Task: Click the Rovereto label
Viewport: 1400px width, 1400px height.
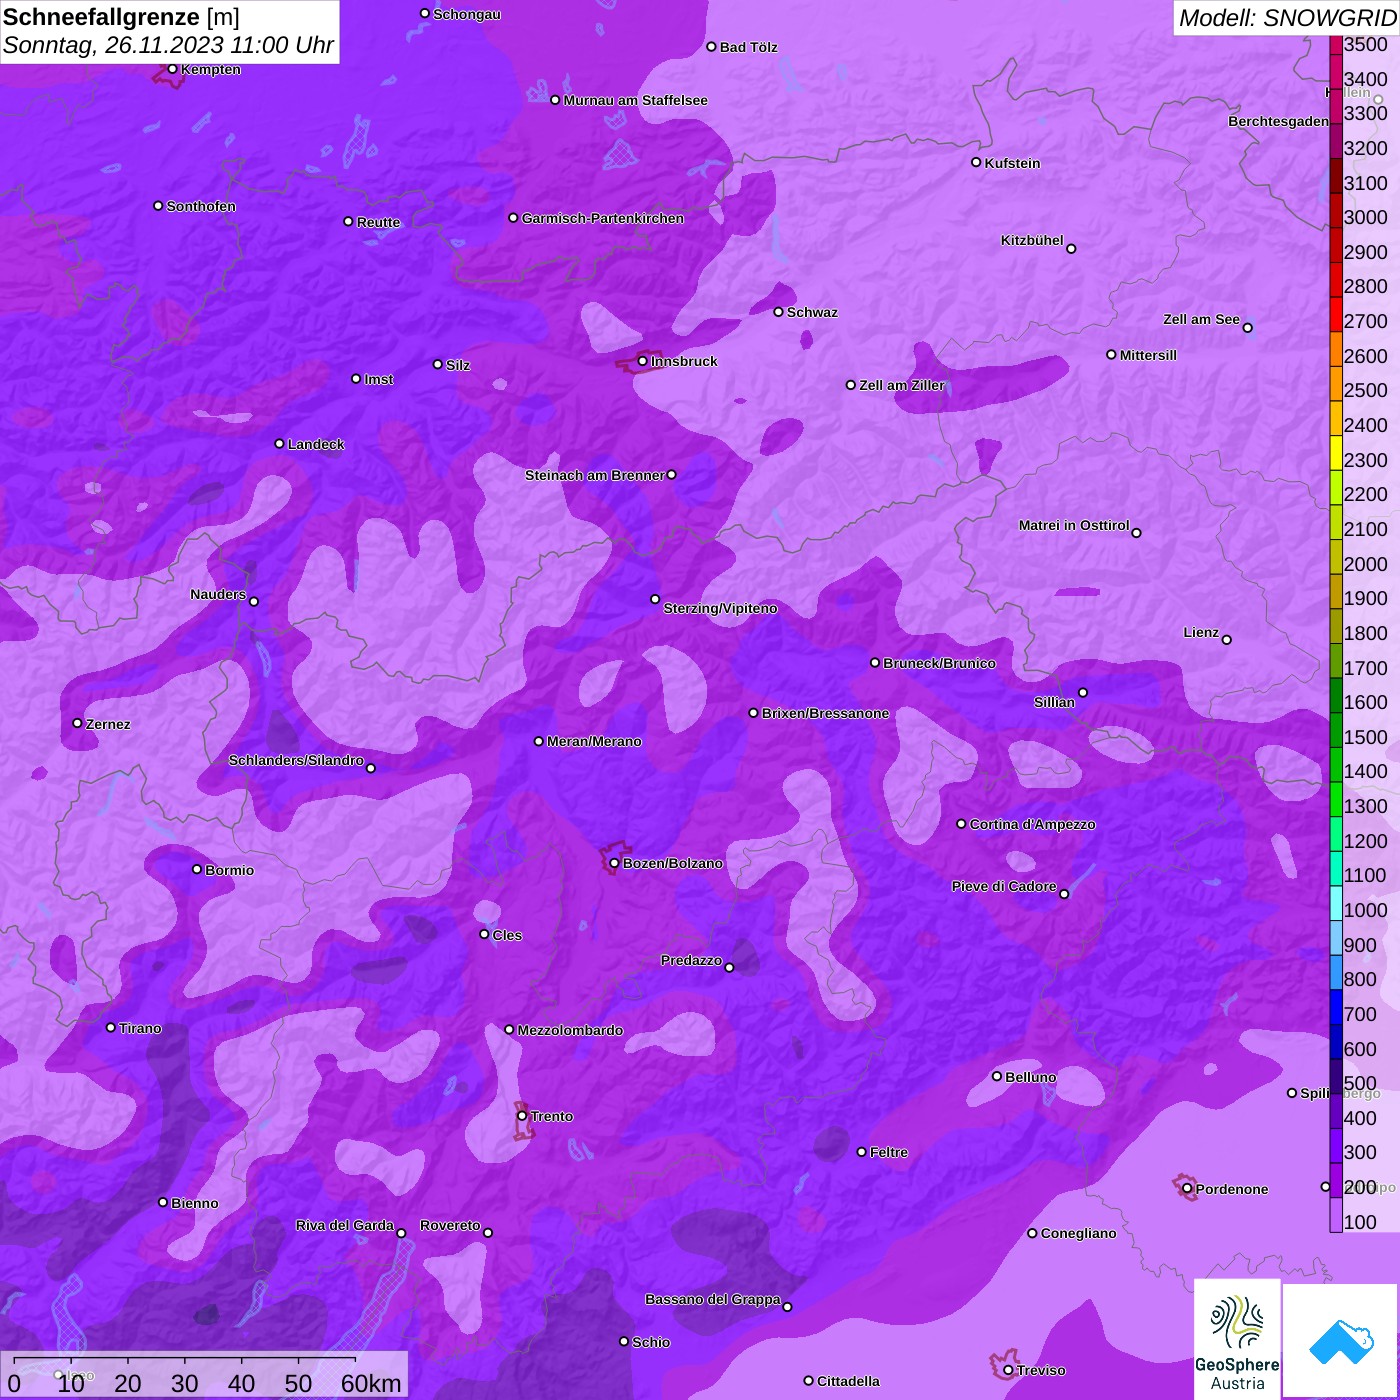Action: click(450, 1225)
